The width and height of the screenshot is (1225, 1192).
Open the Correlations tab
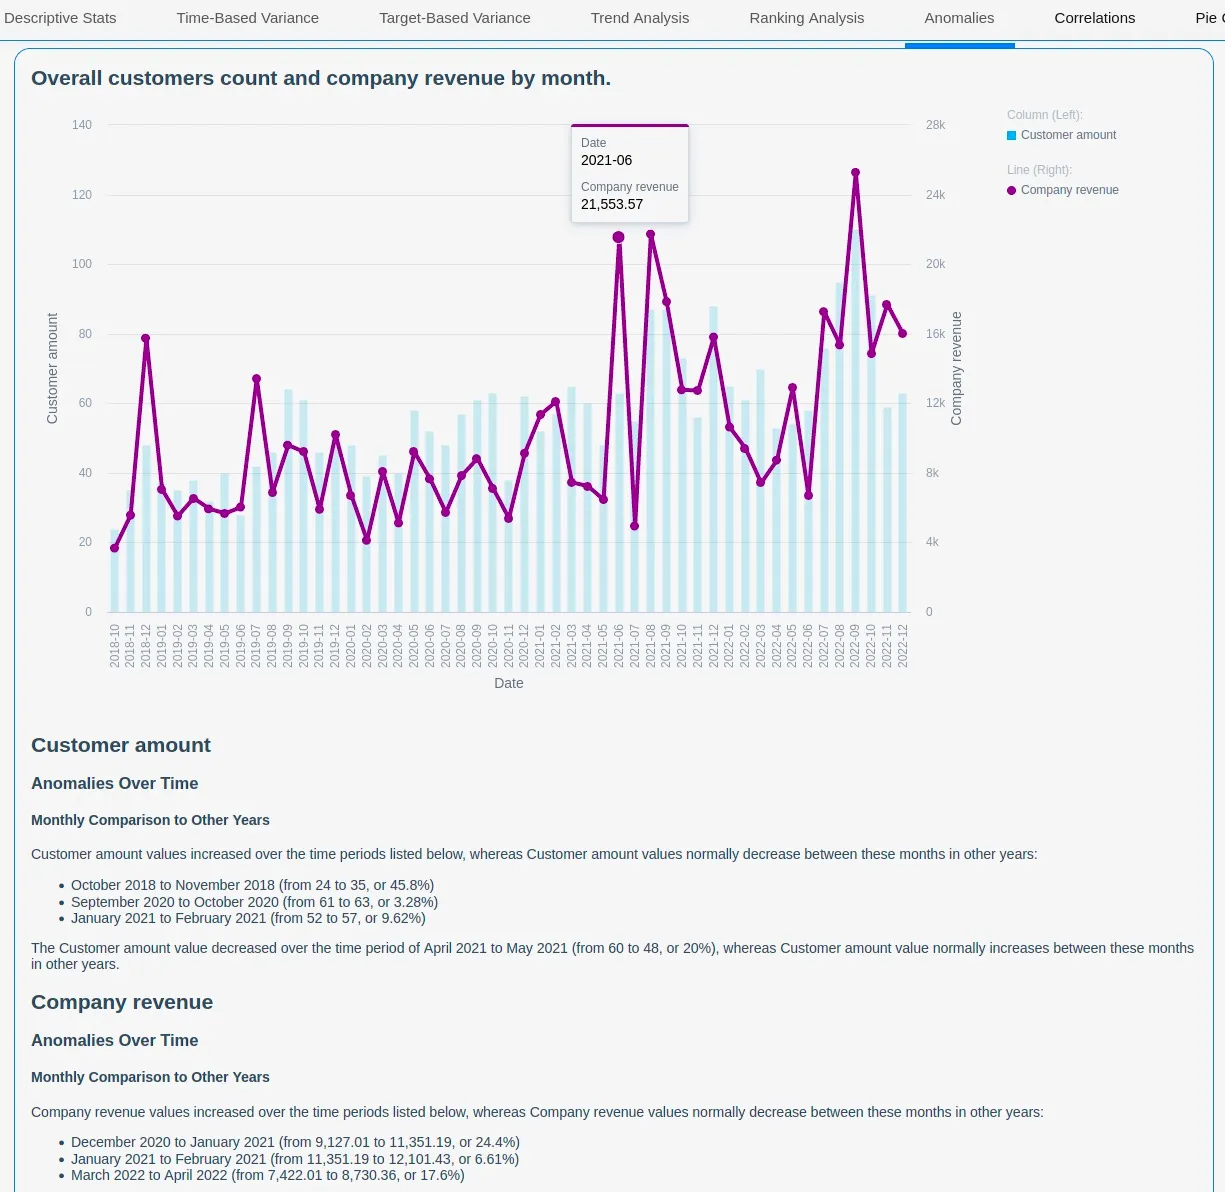tap(1094, 18)
